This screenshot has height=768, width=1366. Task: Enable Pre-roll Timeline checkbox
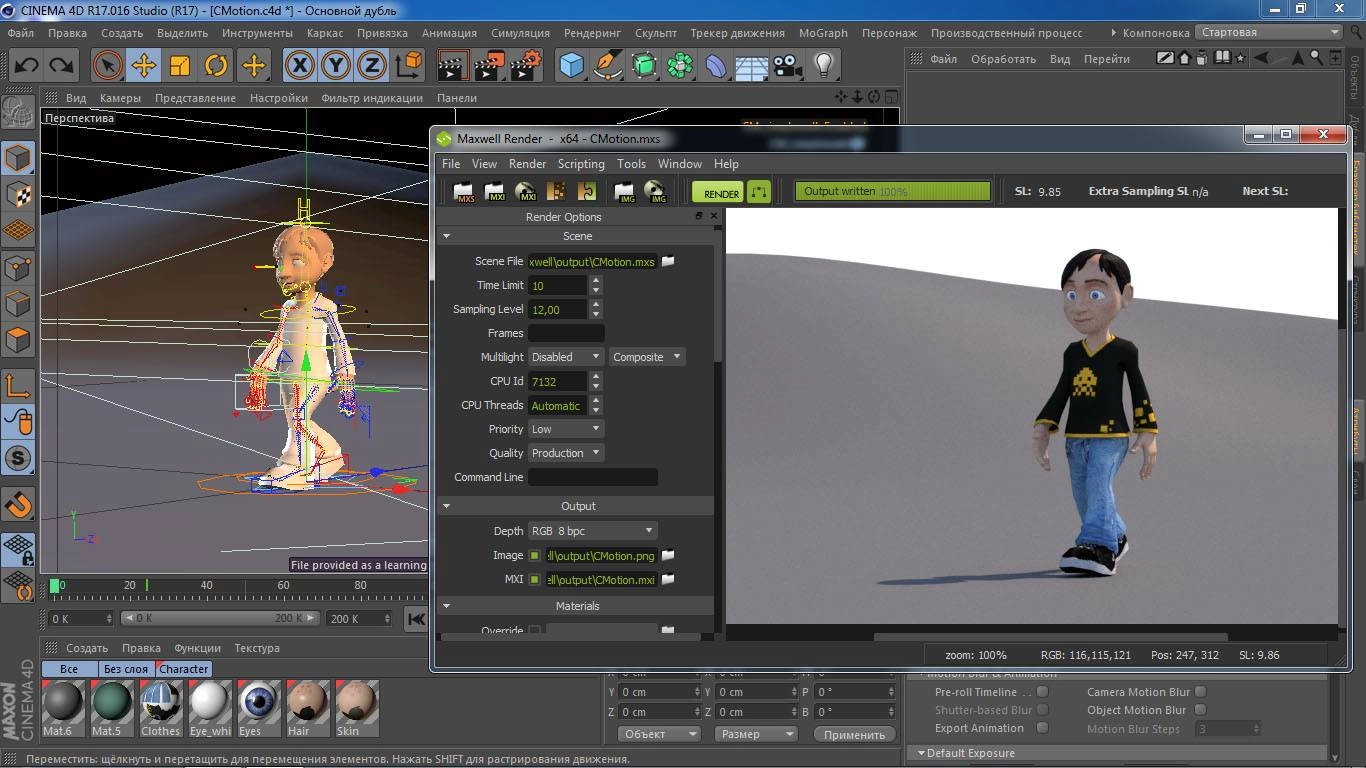tap(1043, 692)
